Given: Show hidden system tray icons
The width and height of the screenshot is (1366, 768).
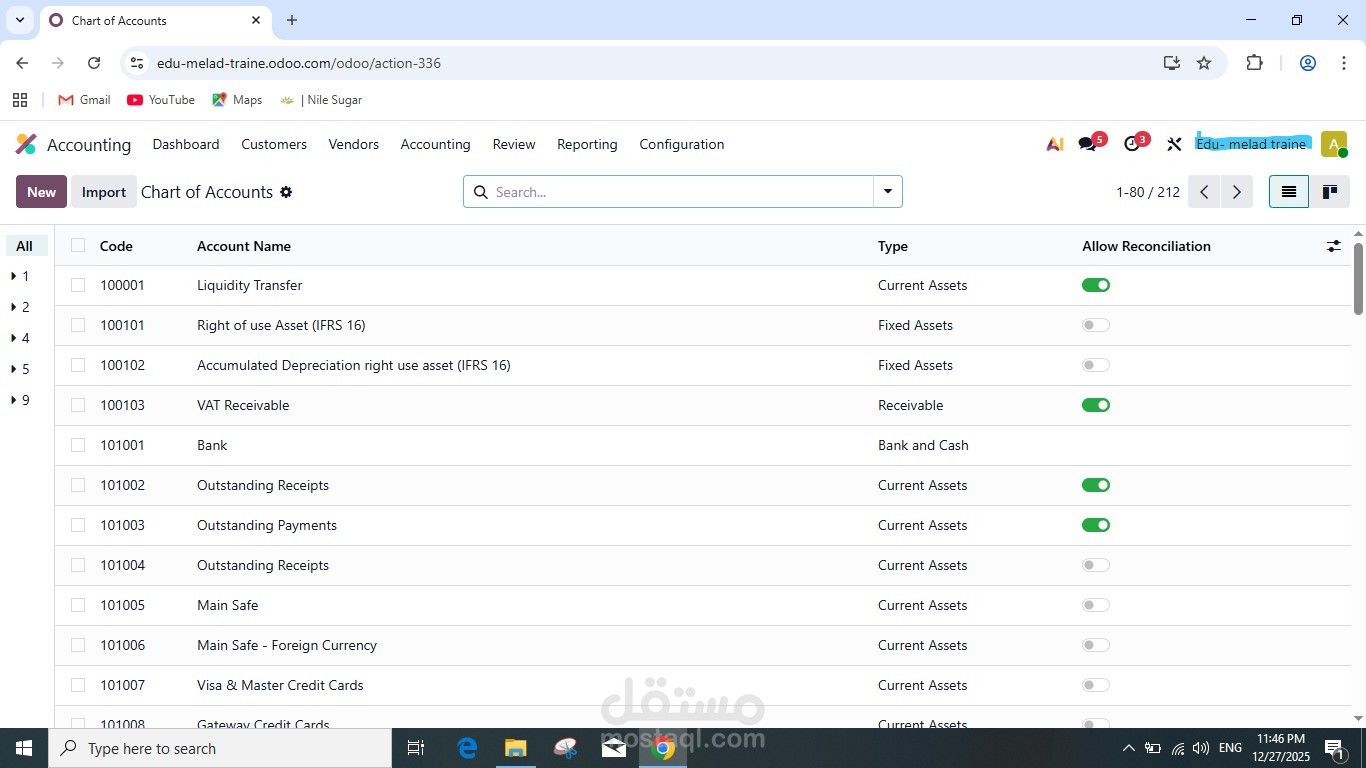Looking at the screenshot, I should tap(1129, 748).
